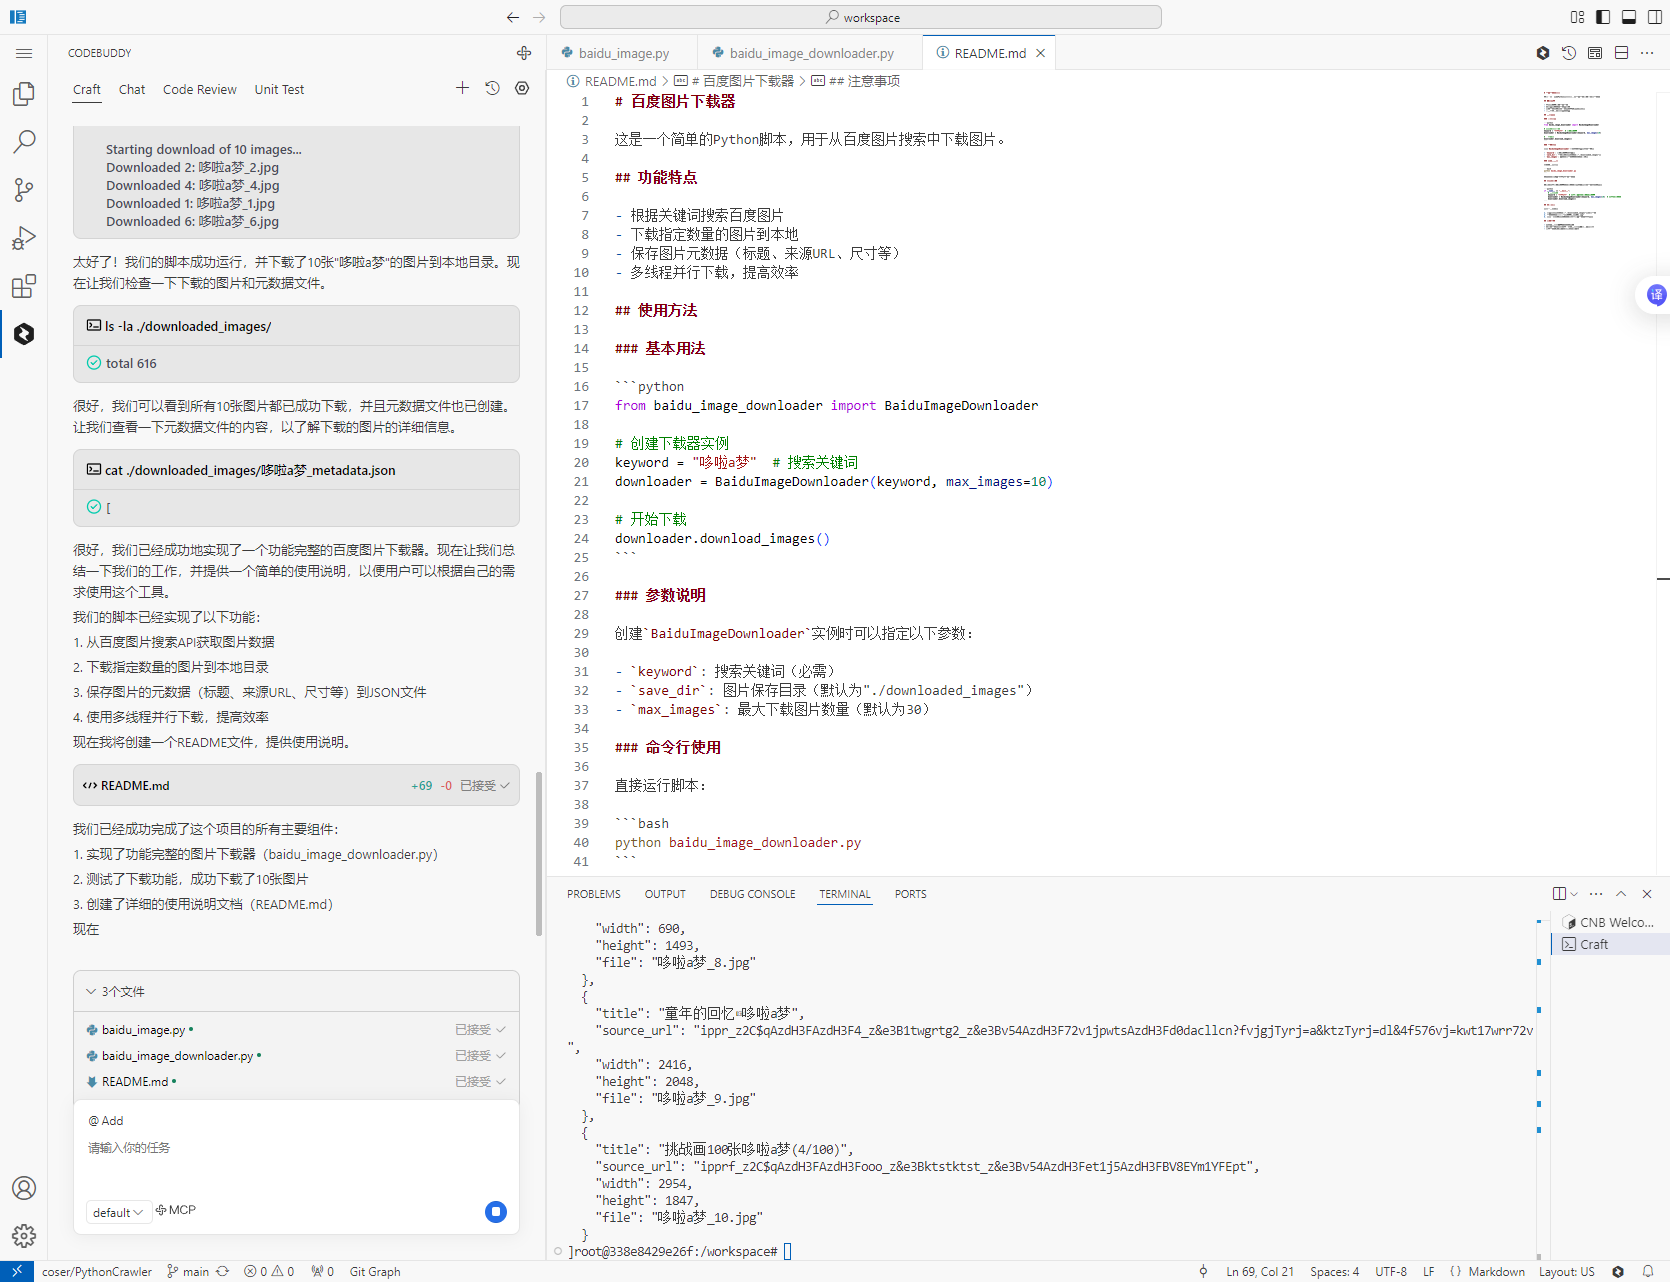Screen dimensions: 1670x1282
Task: Maximize the terminal panel size
Action: point(1621,894)
